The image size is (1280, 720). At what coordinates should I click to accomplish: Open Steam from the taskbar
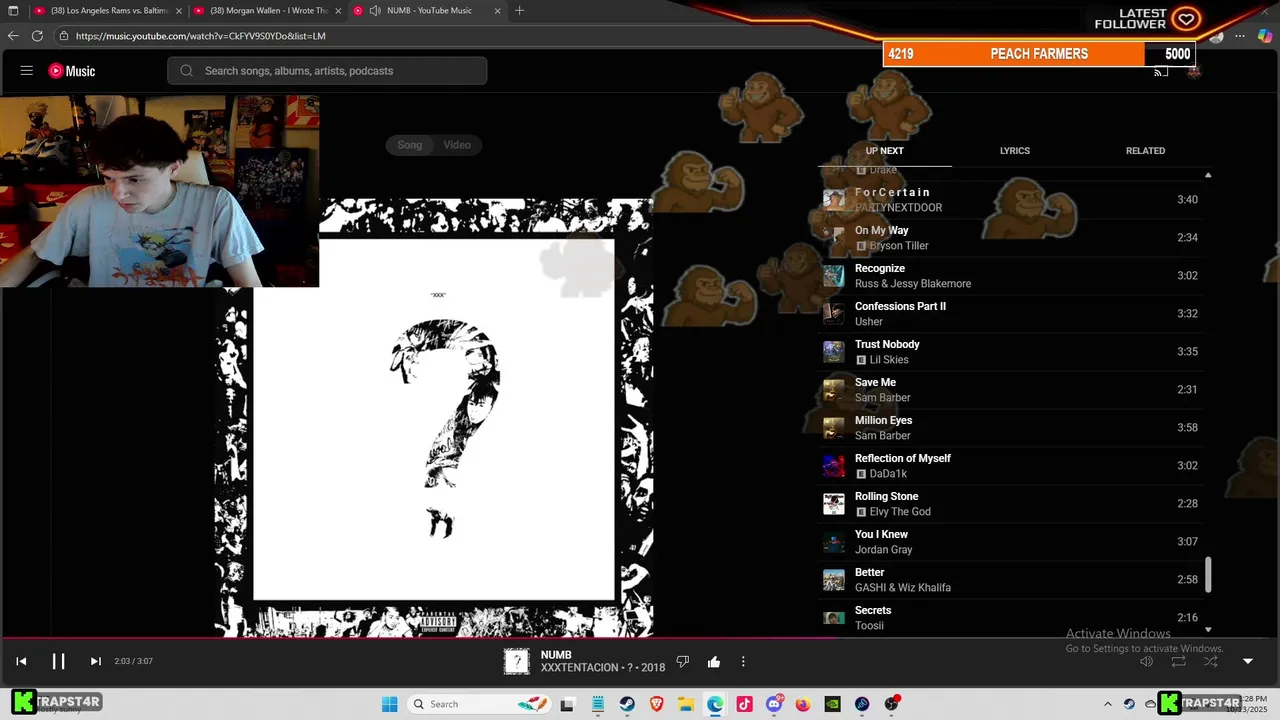(x=627, y=704)
